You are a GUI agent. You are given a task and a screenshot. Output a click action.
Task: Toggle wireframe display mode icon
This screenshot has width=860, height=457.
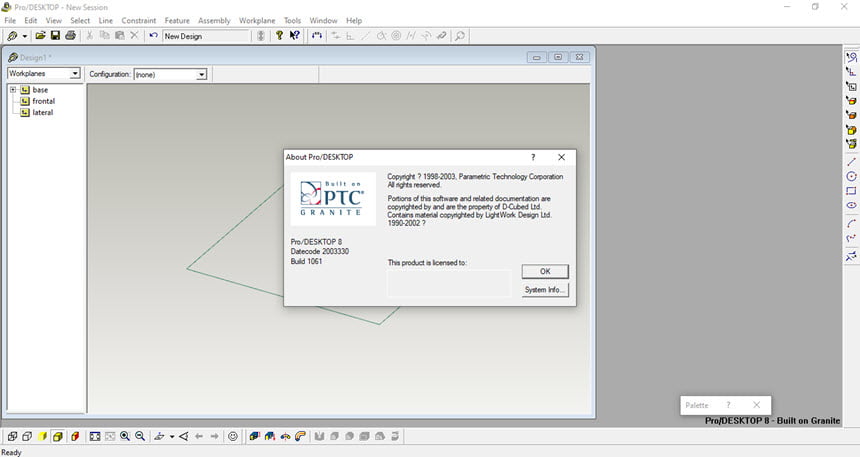(x=12, y=436)
